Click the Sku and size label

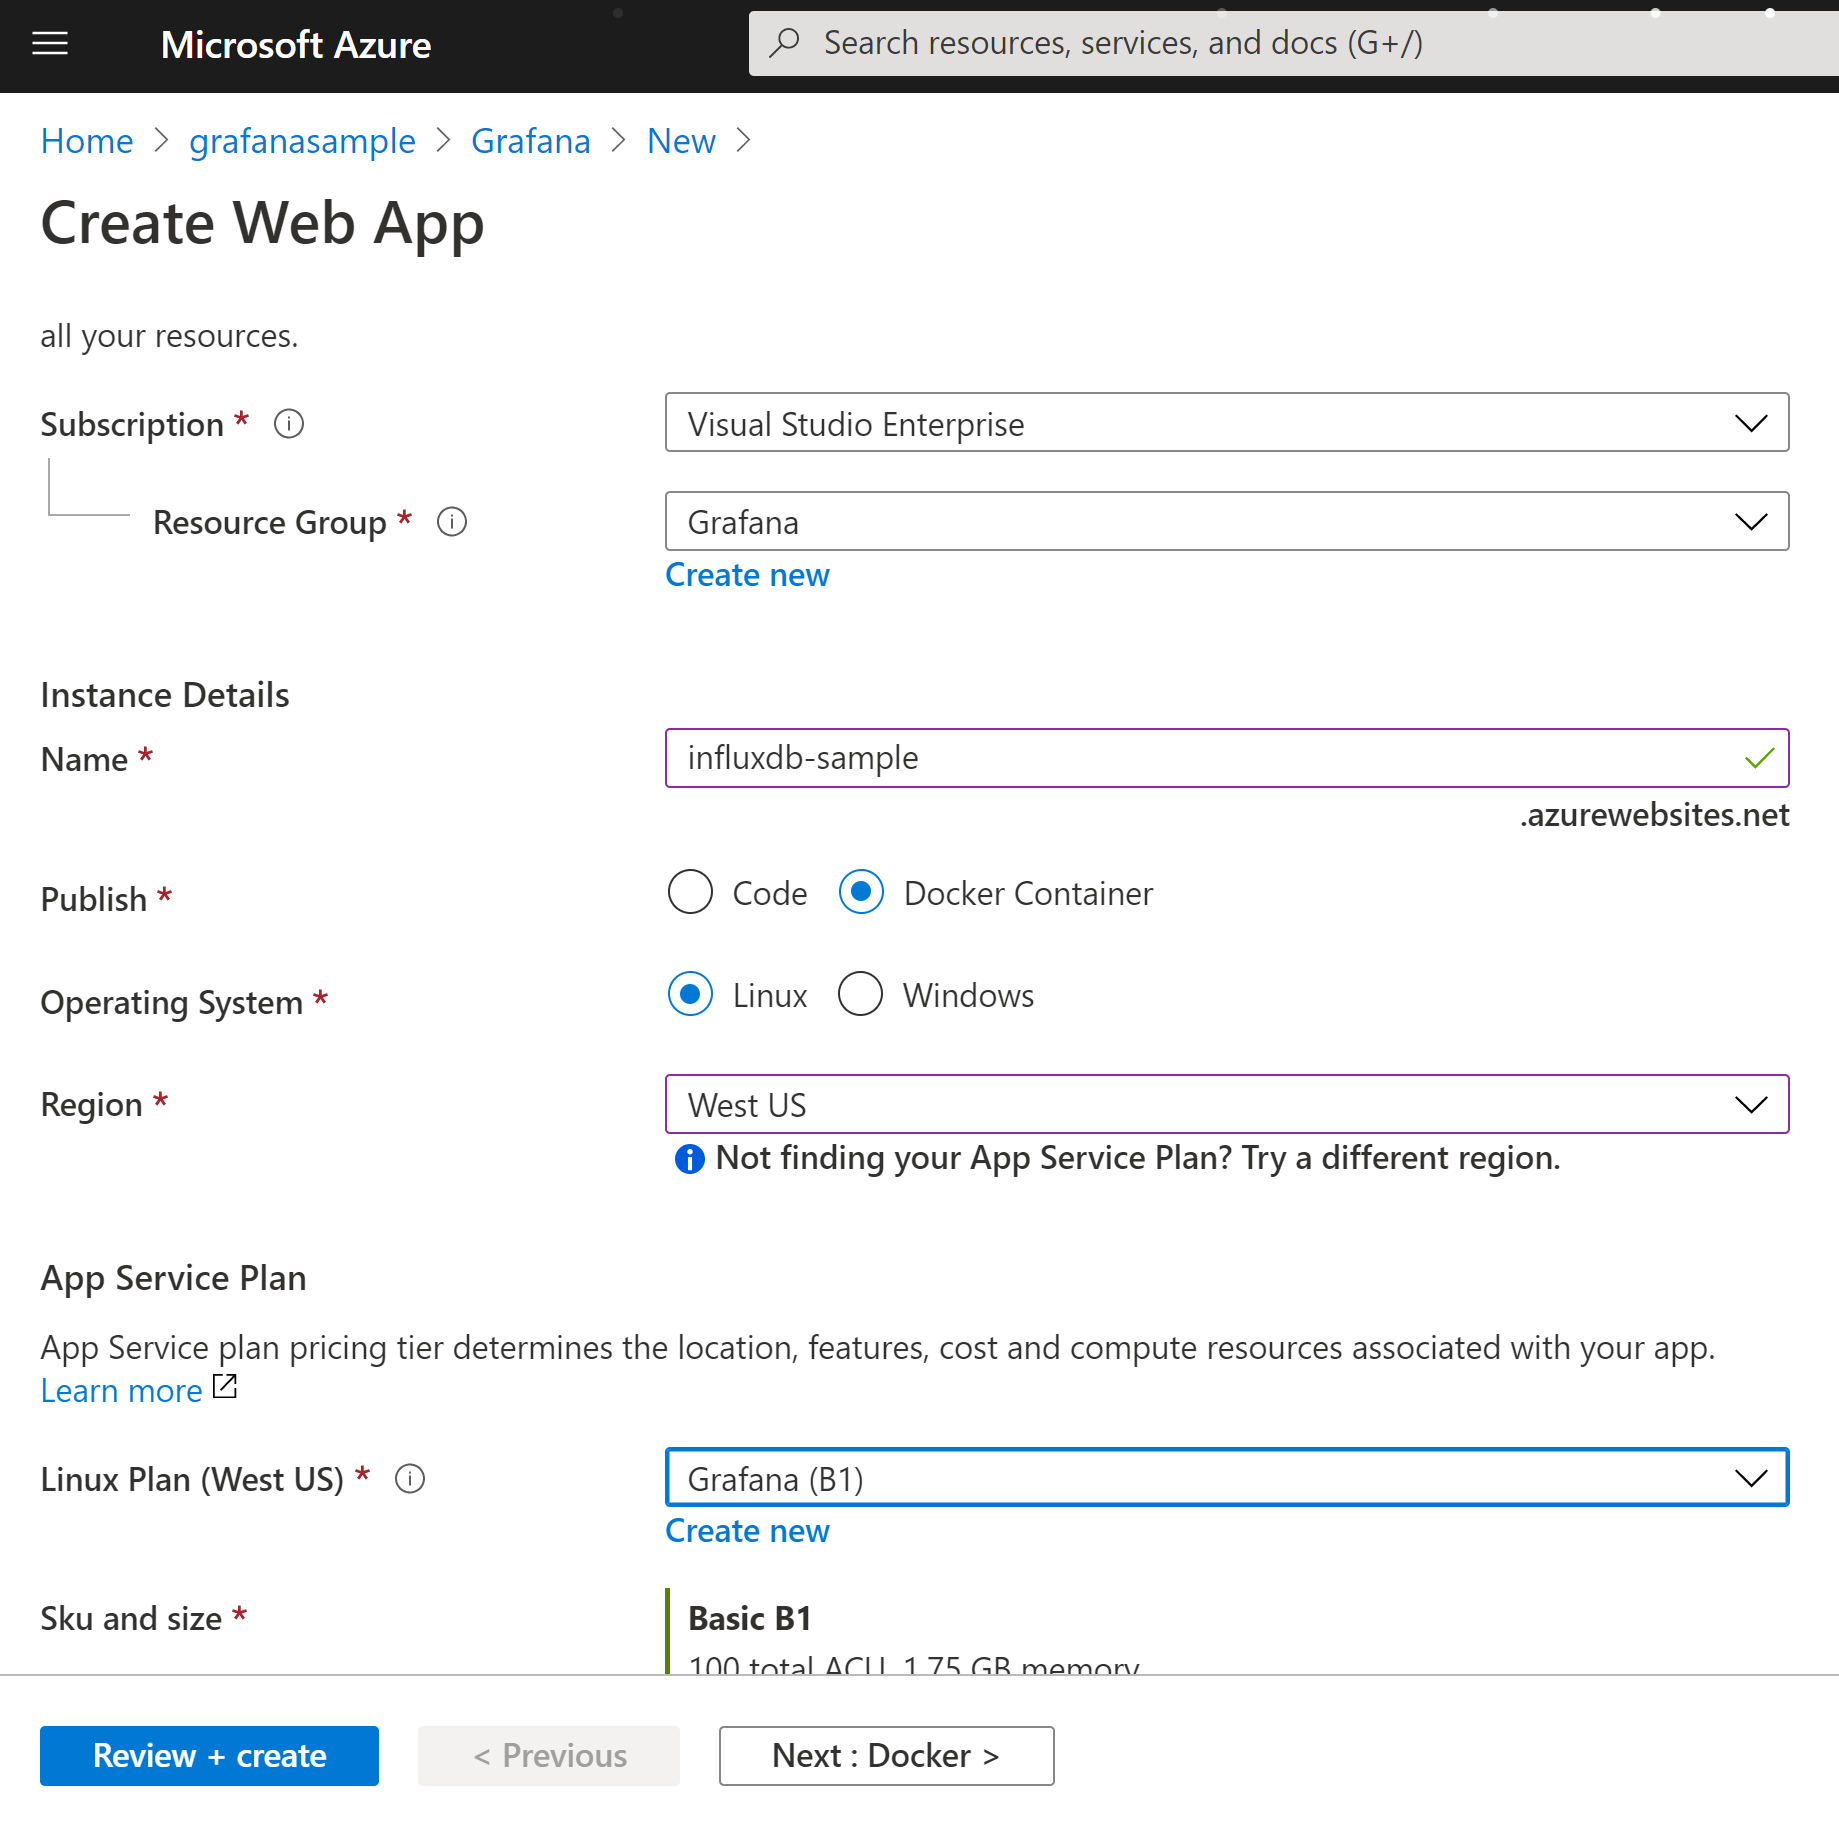pos(131,1619)
